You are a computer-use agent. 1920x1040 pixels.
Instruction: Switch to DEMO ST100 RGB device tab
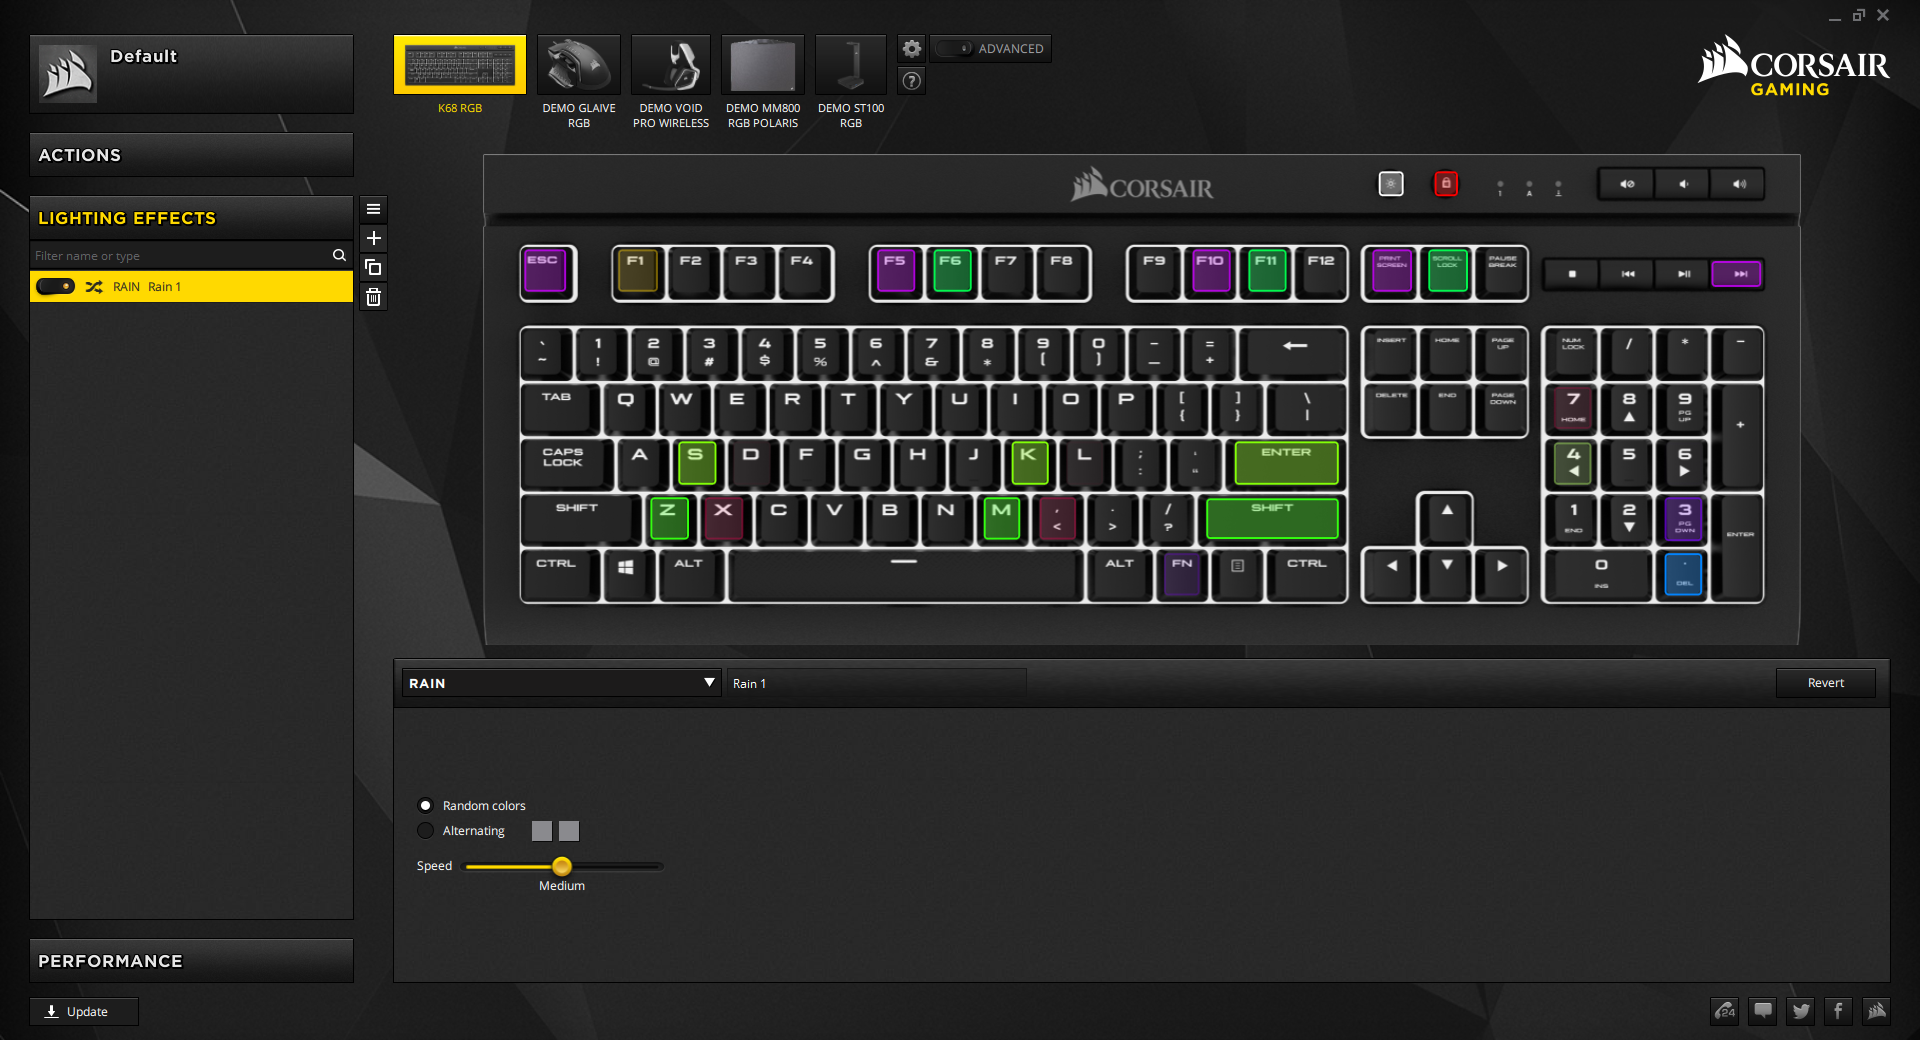851,82
